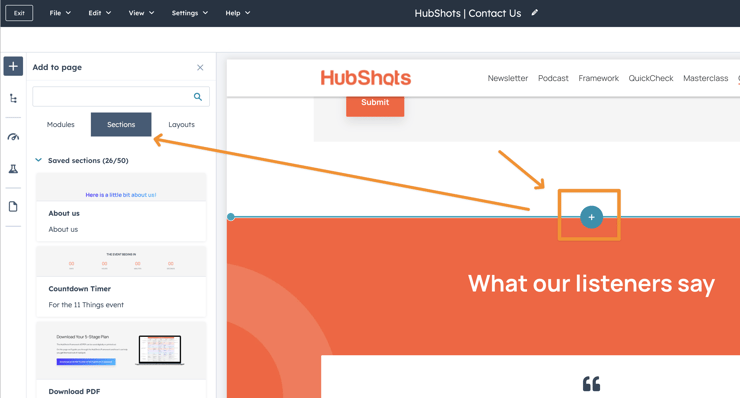Screen dimensions: 740x398
Task: Click the HubShots | Contact Us page title
Action: pyautogui.click(x=468, y=13)
